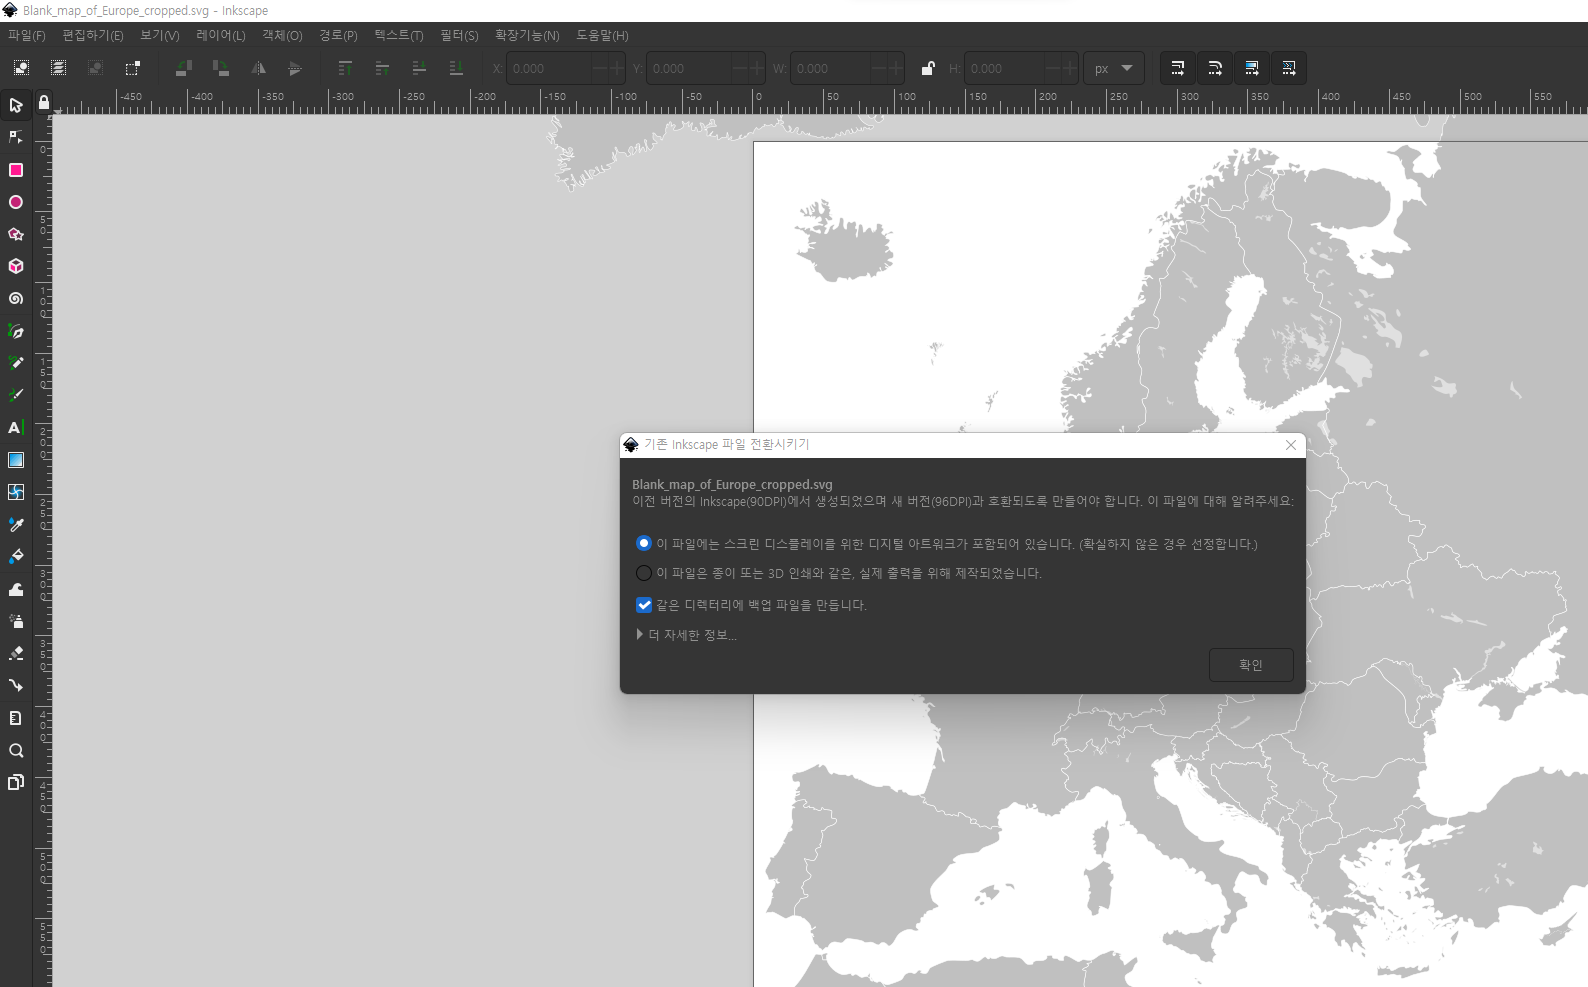Click Select All in All Layers icon
1588x987 pixels.
pos(58,68)
